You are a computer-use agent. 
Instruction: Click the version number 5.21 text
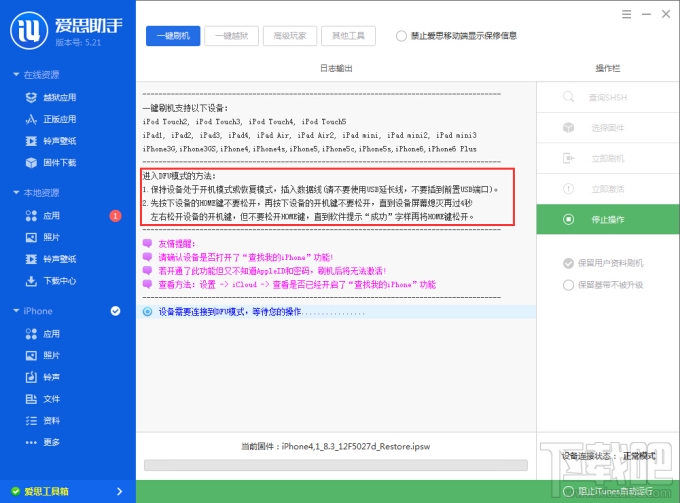[78, 42]
